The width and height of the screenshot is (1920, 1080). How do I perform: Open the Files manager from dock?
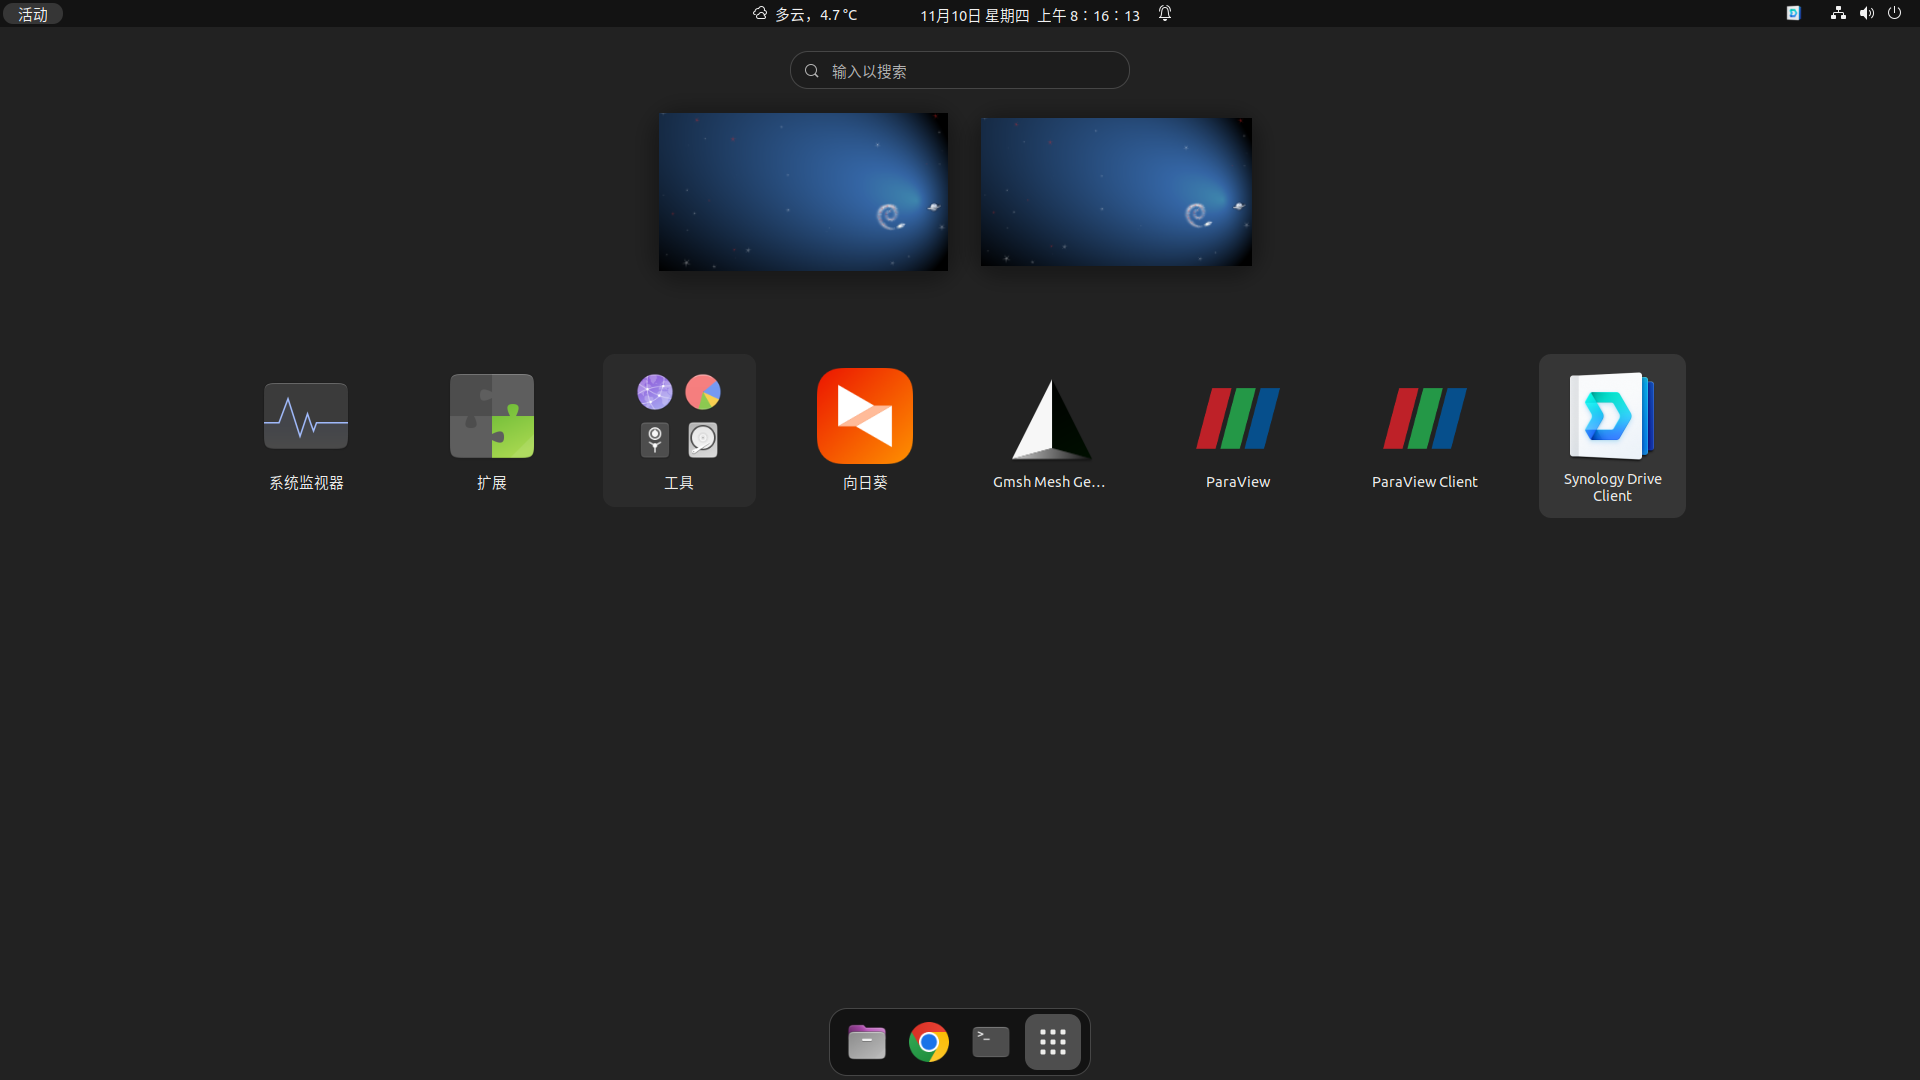pos(867,1042)
